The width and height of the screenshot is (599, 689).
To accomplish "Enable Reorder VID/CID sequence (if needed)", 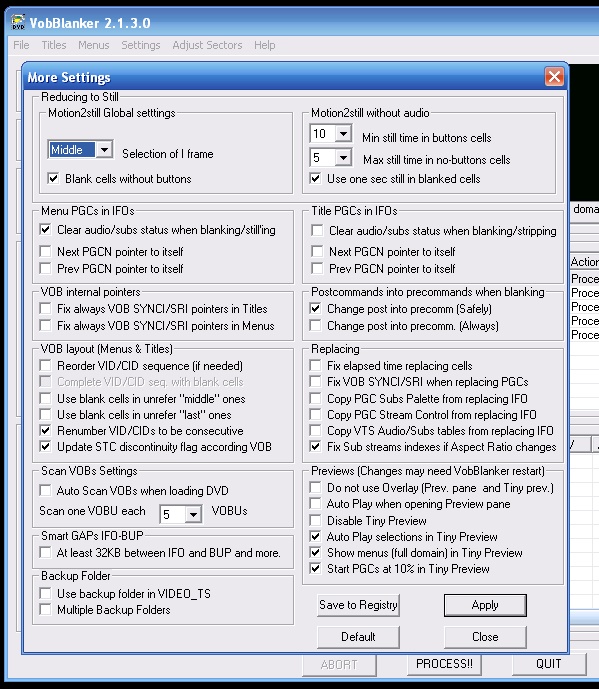I will coord(45,366).
